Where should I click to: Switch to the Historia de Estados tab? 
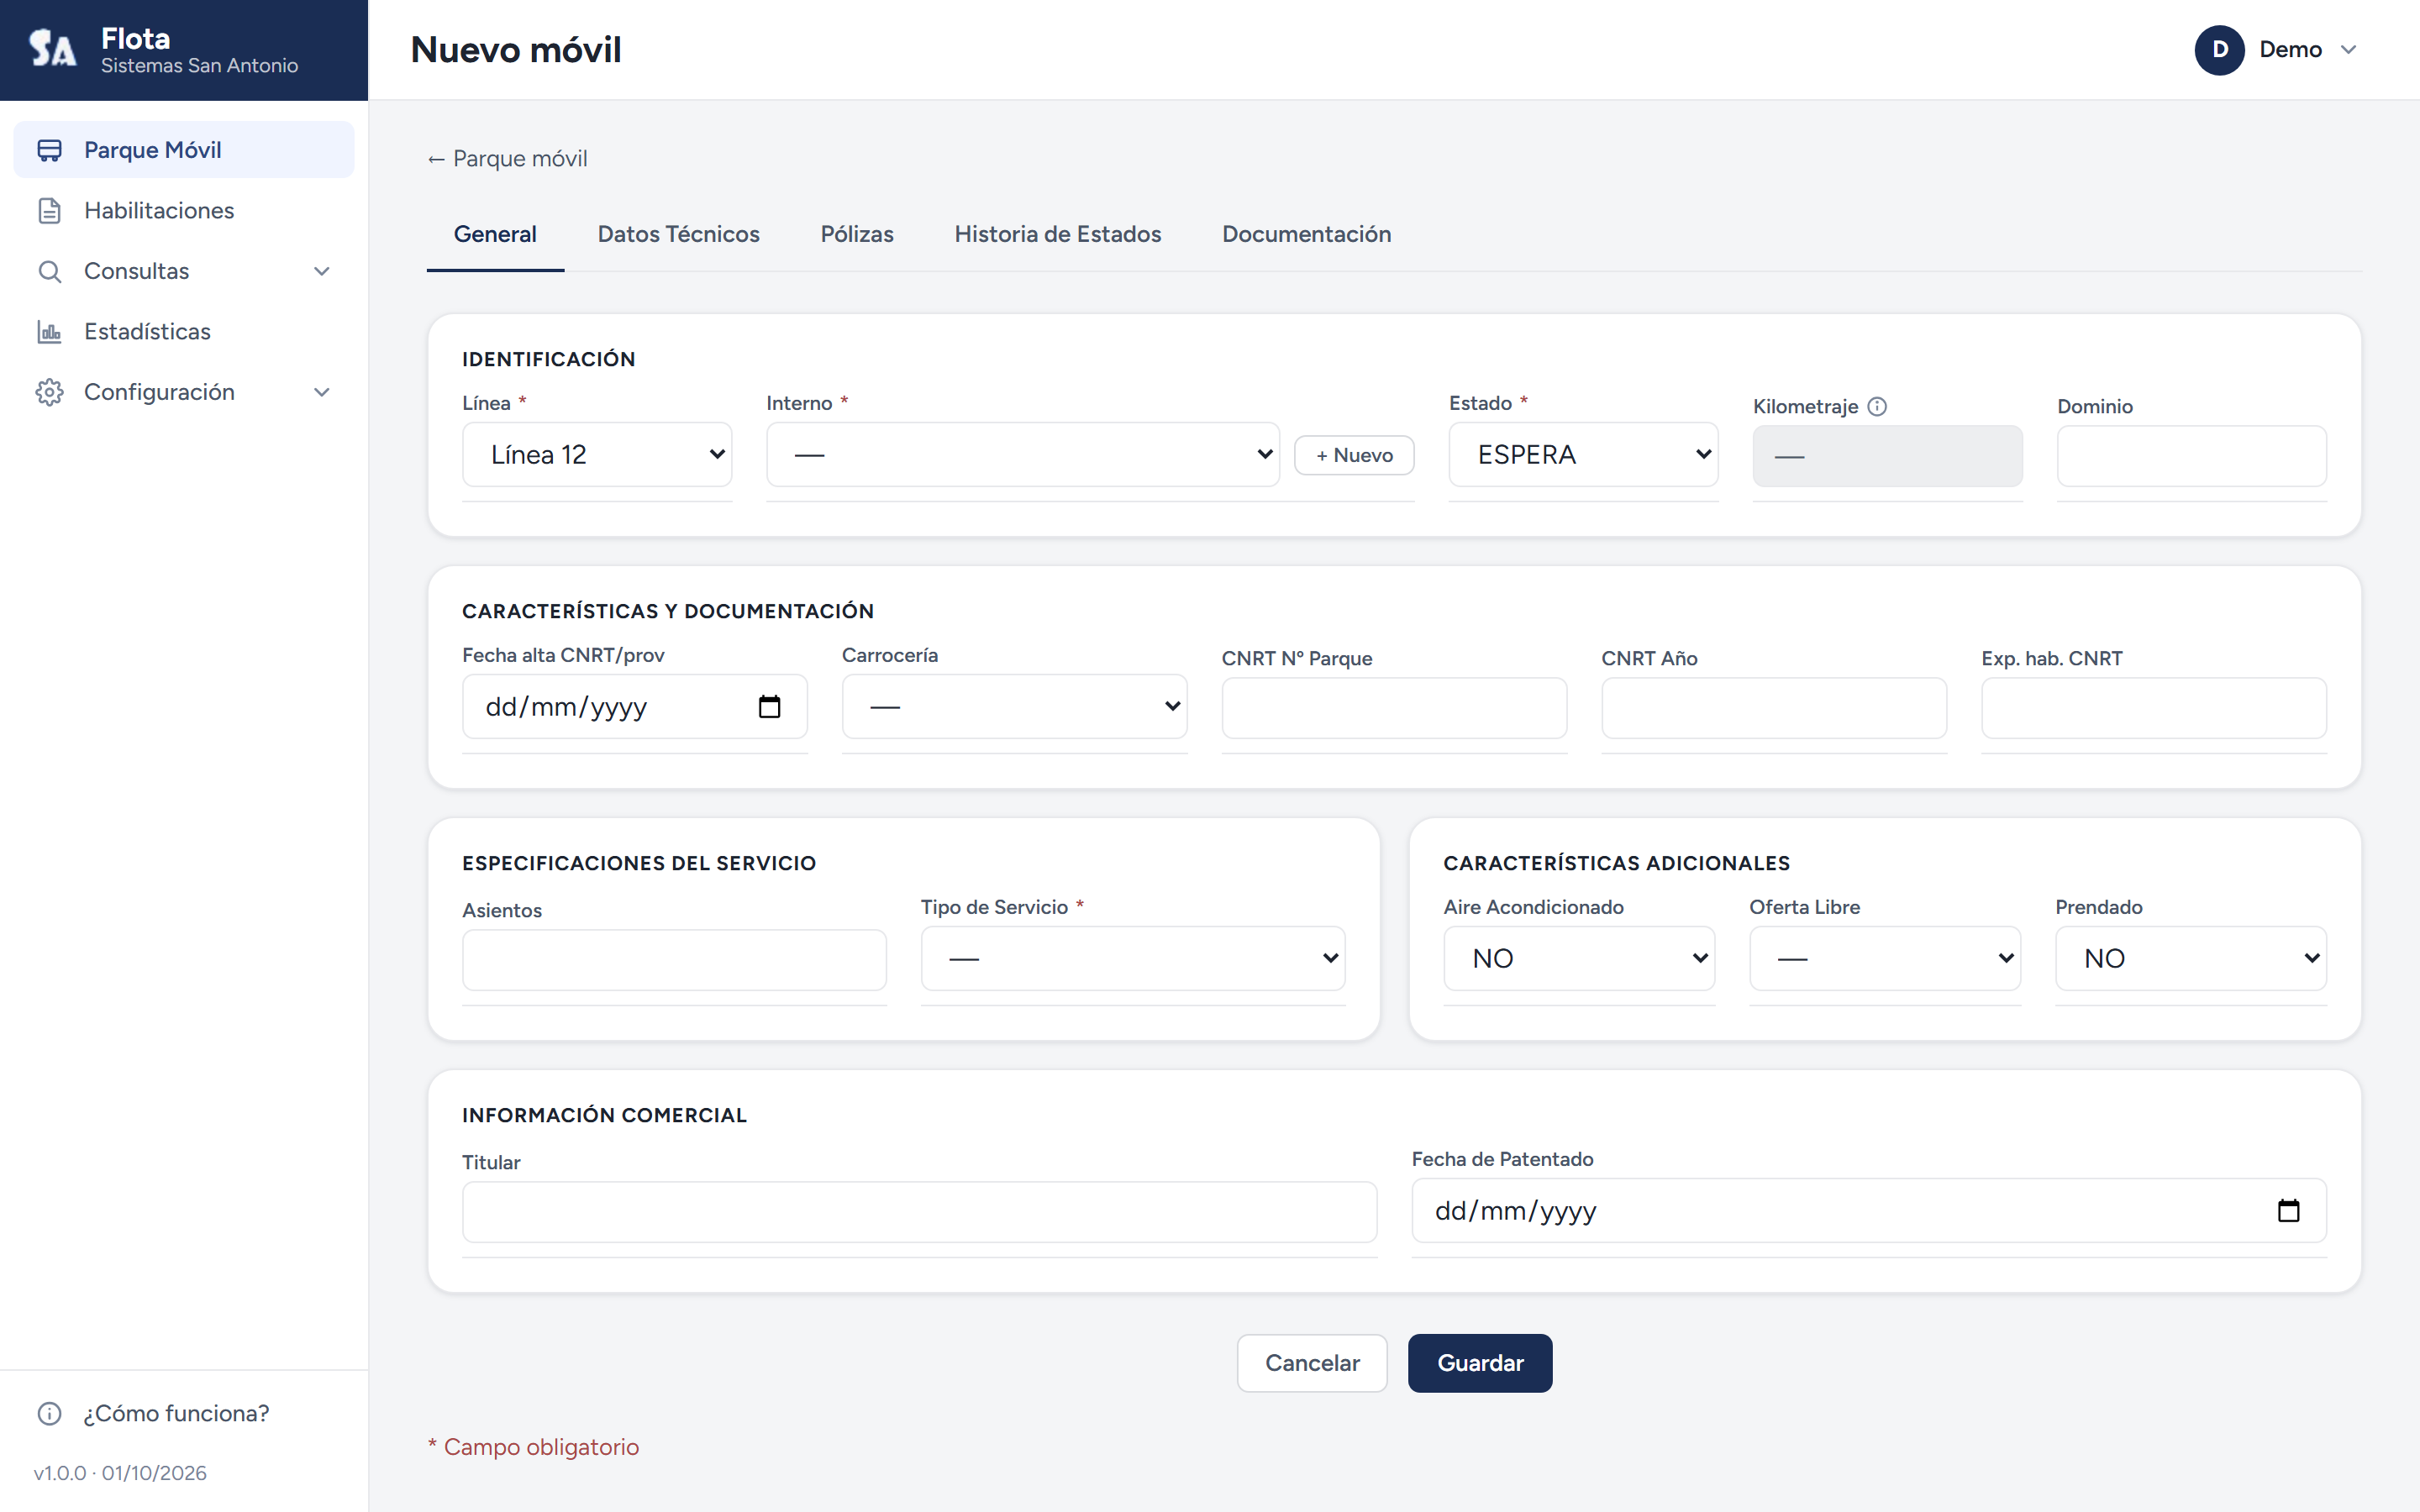pos(1057,234)
